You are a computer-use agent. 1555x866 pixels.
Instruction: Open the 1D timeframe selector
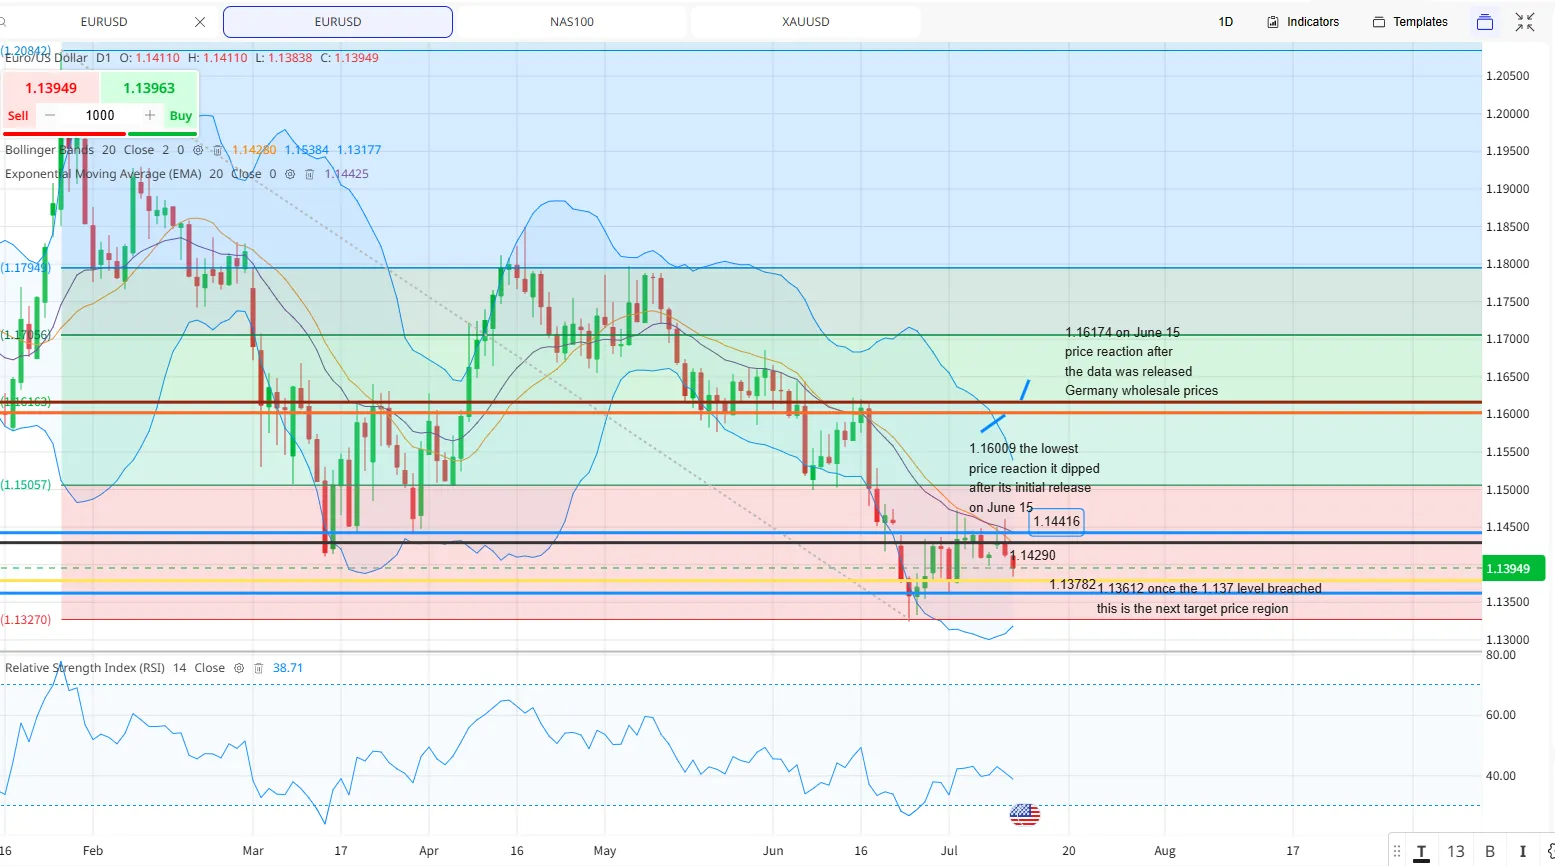1226,22
